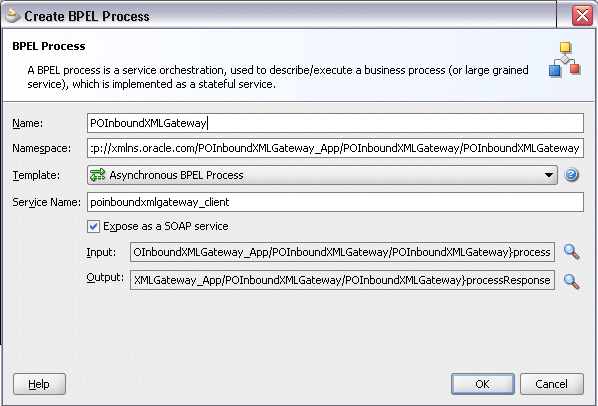This screenshot has height=406, width=598.
Task: Toggle Expose as a SOAP service checkbox
Action: point(93,226)
